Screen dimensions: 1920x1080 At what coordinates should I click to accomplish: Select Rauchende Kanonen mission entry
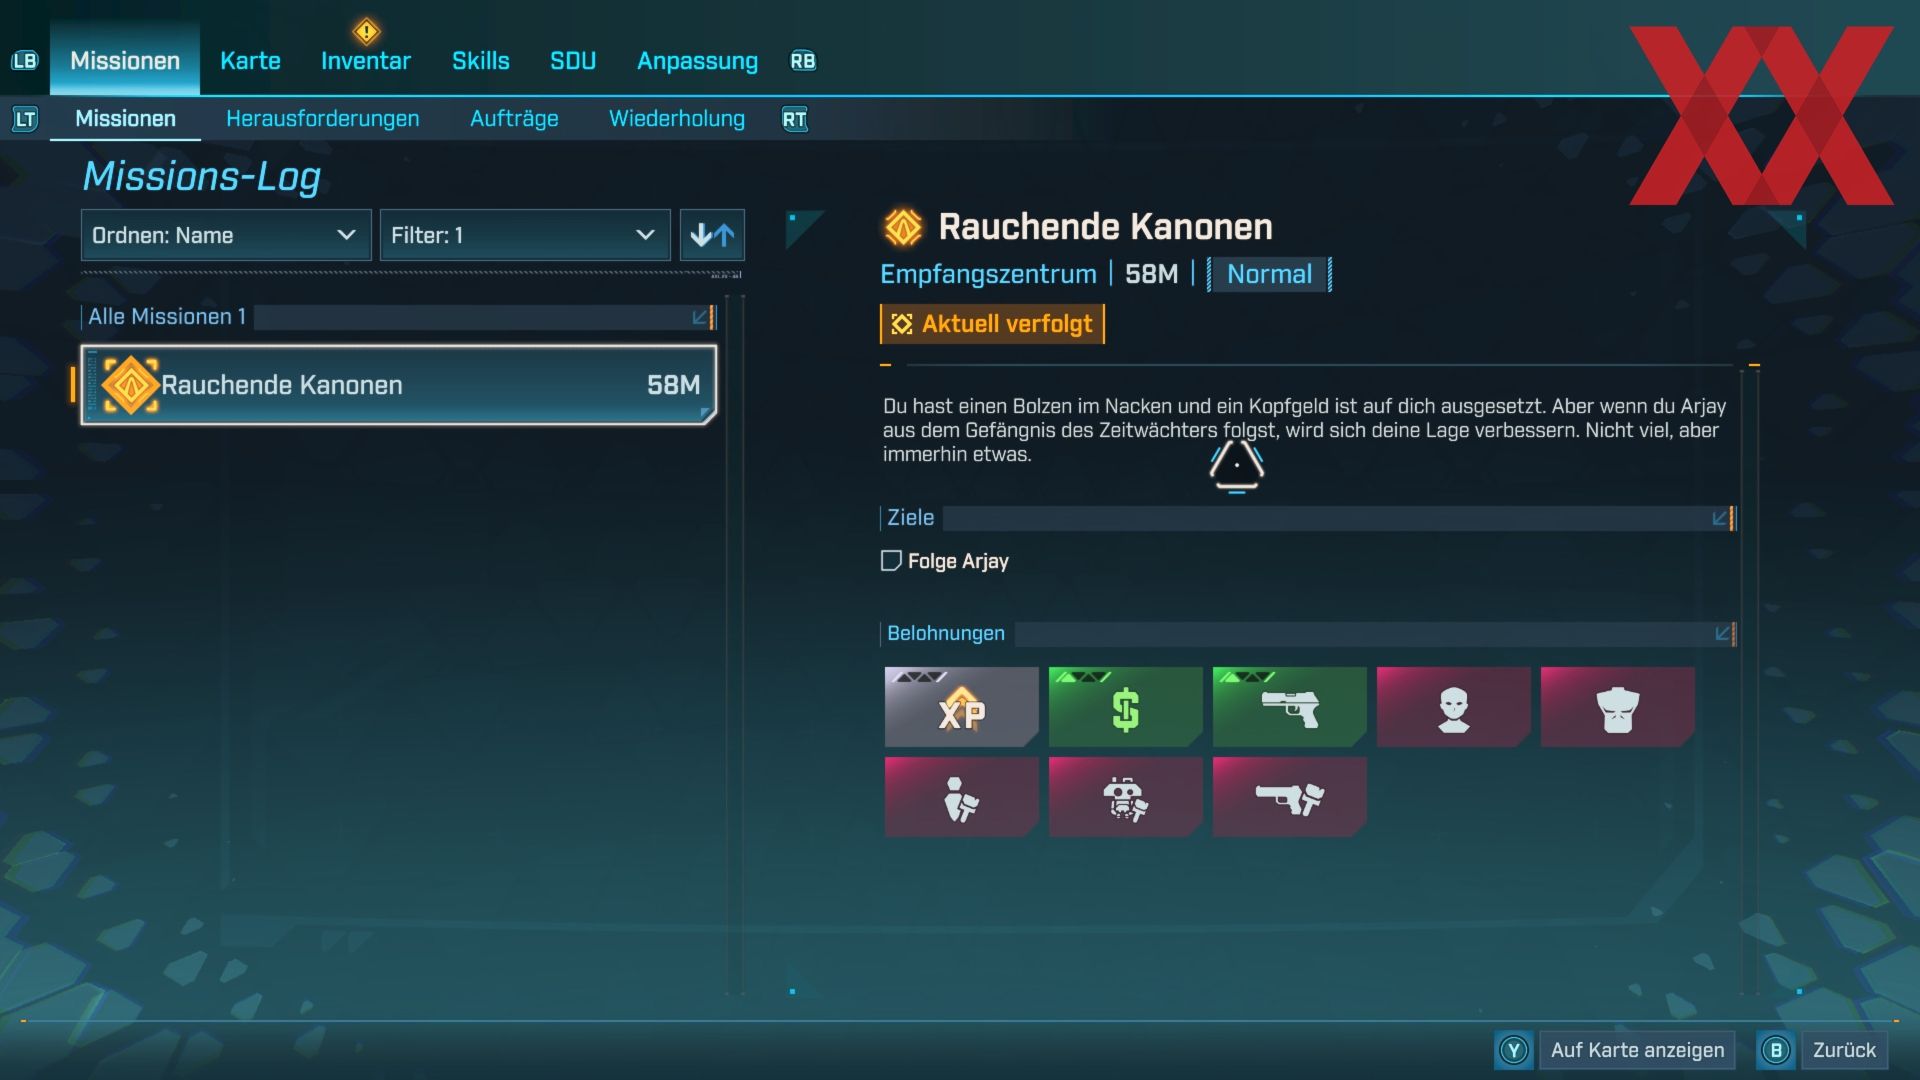399,385
